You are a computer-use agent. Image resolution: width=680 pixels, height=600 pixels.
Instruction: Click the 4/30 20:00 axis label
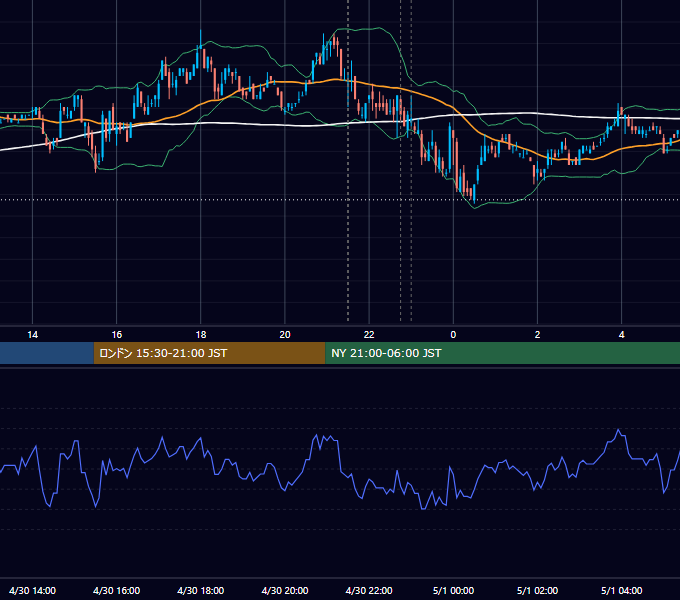click(285, 590)
